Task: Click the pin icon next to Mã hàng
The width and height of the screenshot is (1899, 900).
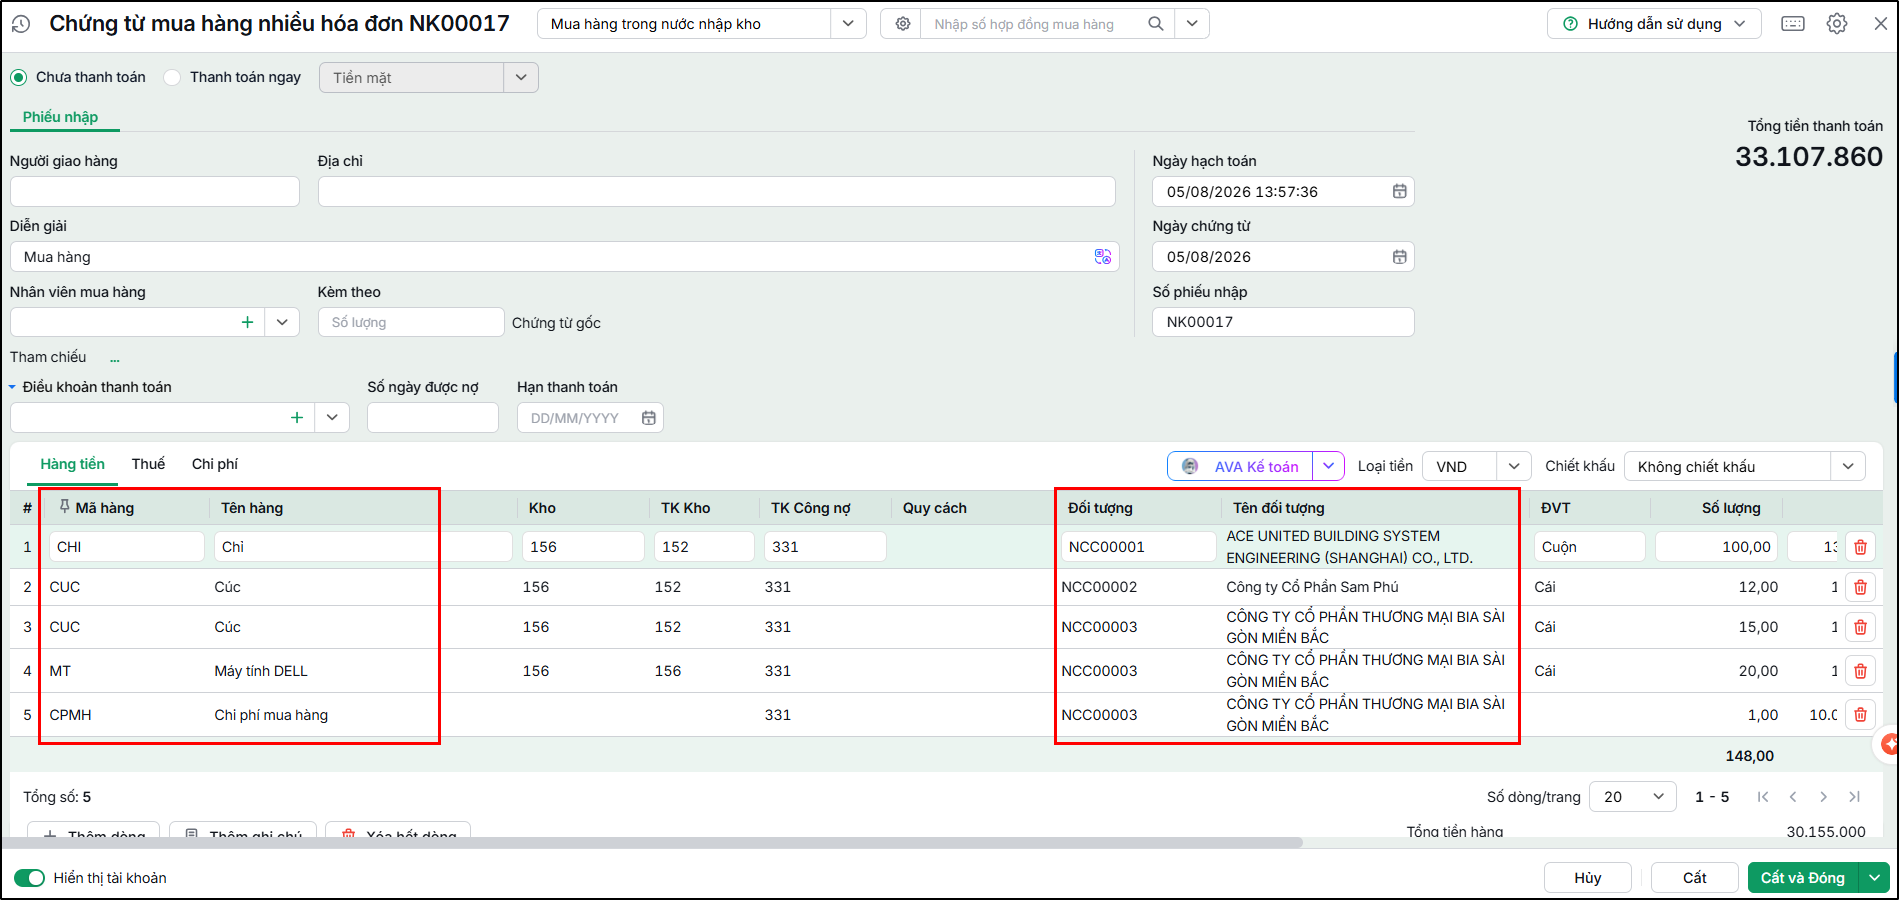Action: click(x=64, y=507)
